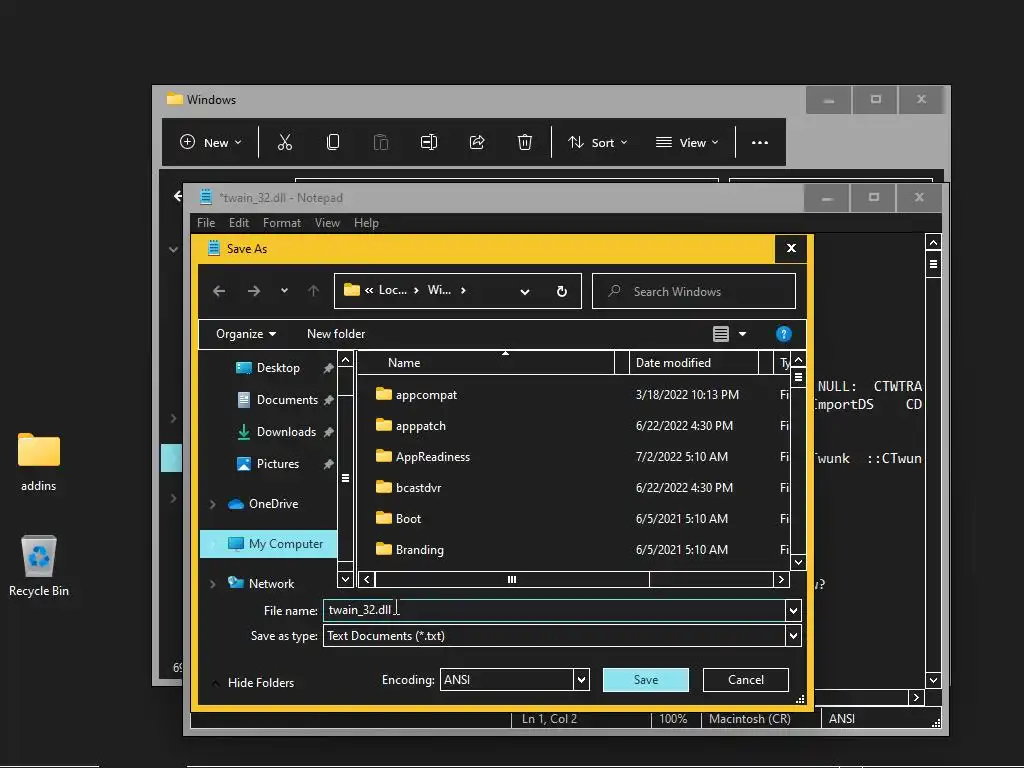Screen dimensions: 1024x768
Task: Click the Copy icon in Explorer toolbar
Action: [332, 142]
